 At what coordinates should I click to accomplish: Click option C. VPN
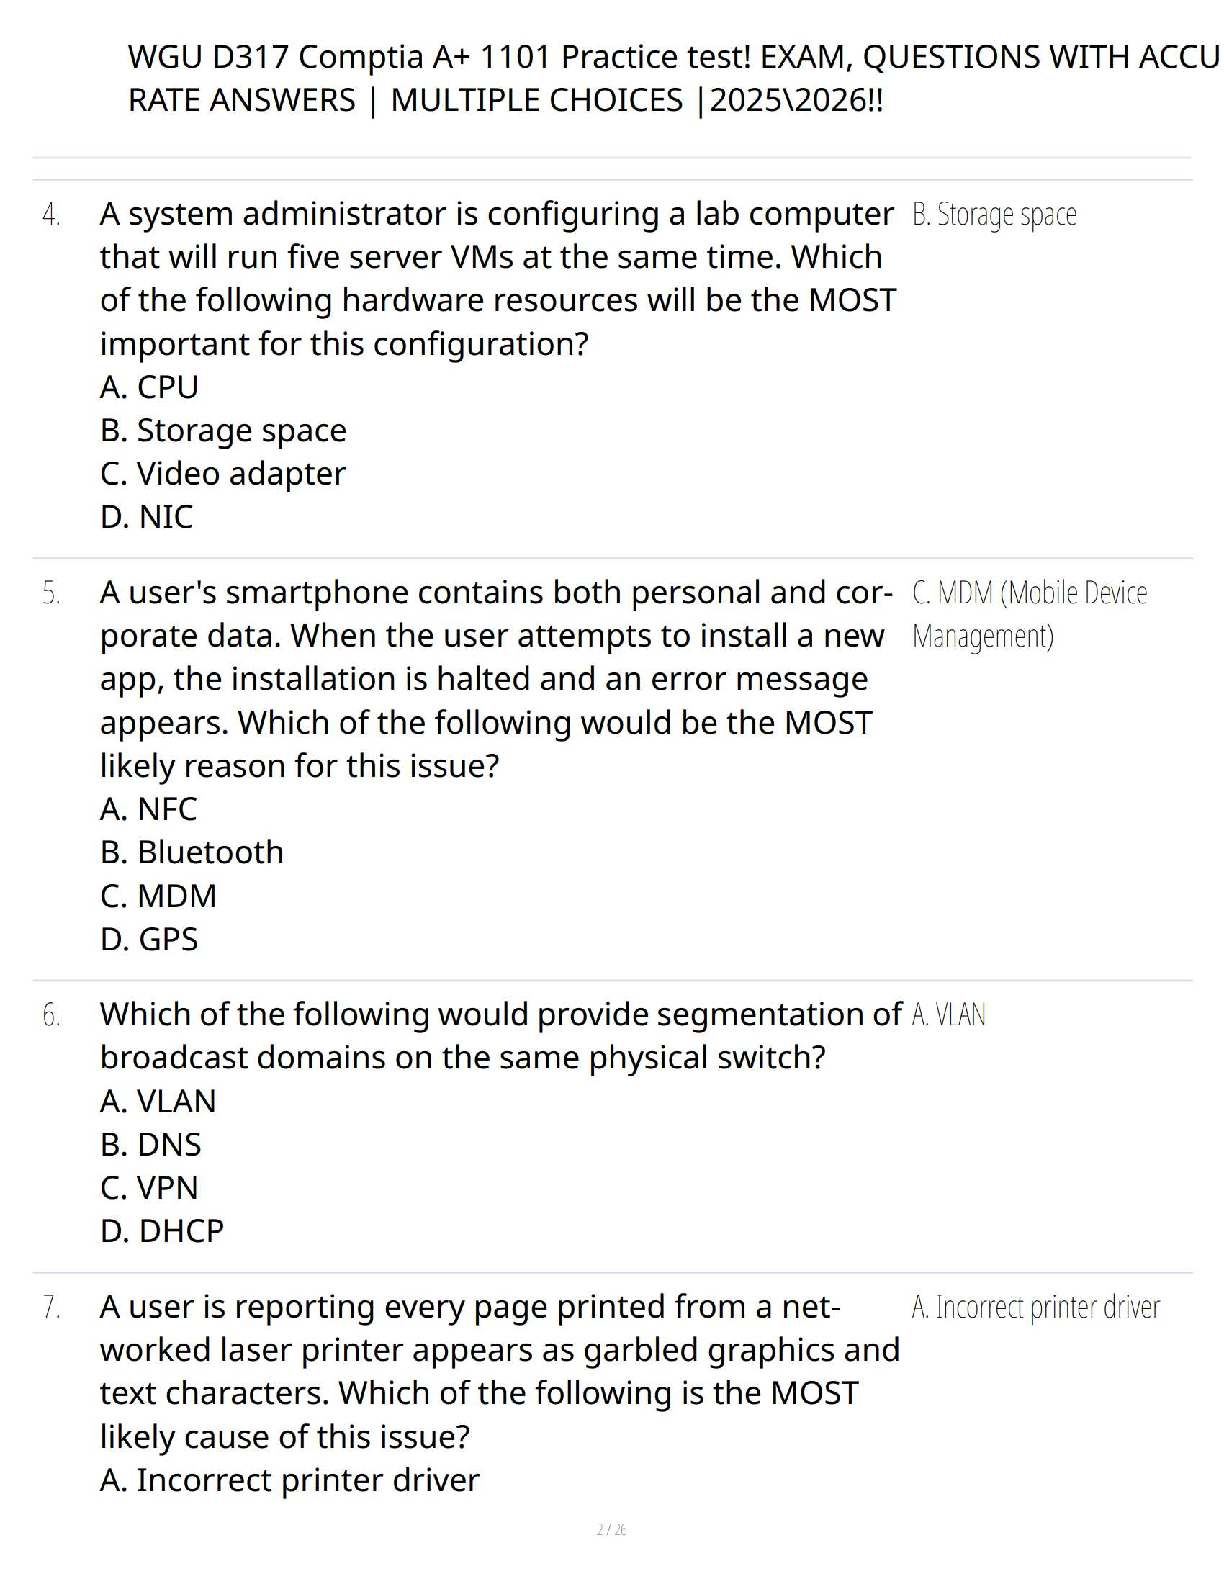[149, 1188]
